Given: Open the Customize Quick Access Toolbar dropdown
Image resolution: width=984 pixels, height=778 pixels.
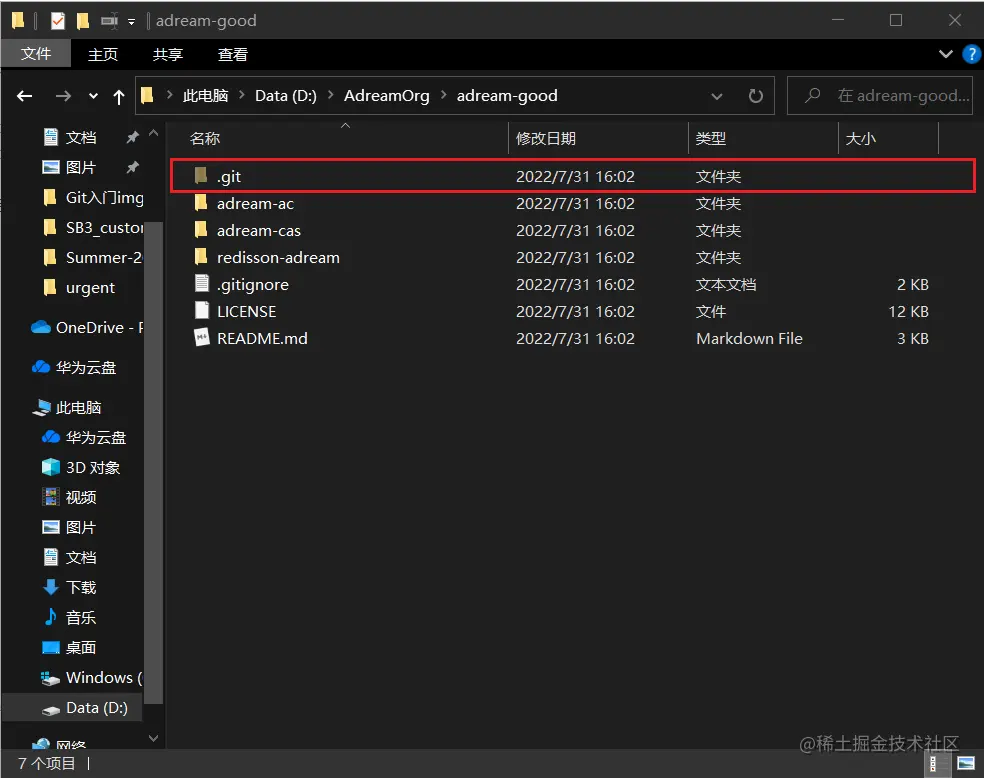Looking at the screenshot, I should [131, 21].
